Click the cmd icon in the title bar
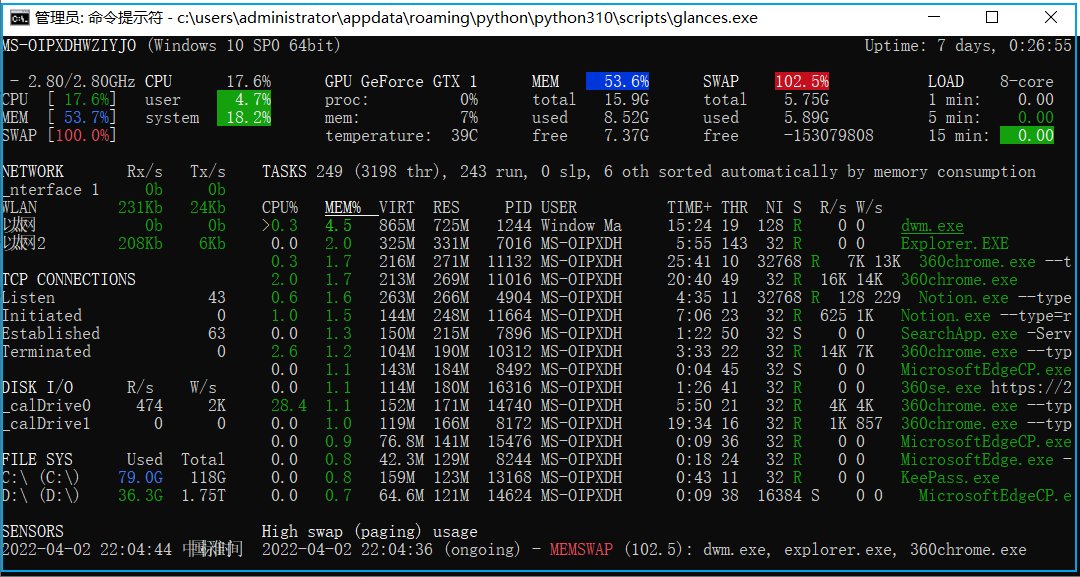 (x=19, y=18)
